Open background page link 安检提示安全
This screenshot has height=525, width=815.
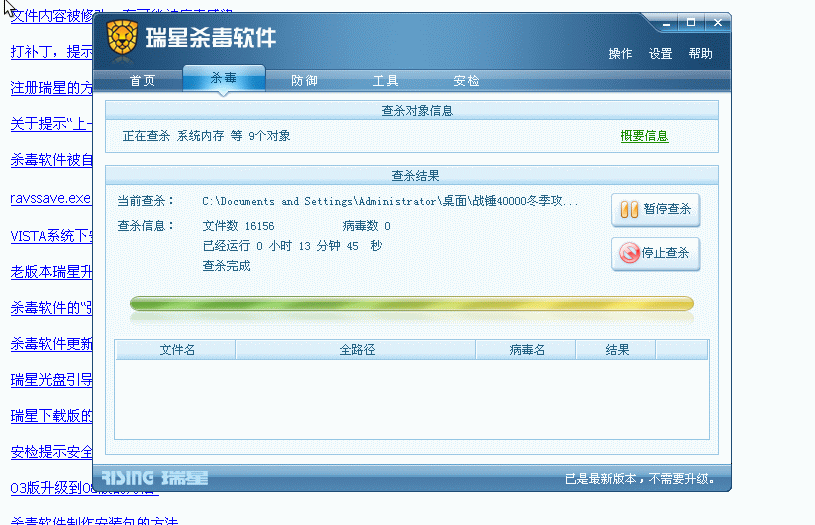pyautogui.click(x=51, y=452)
